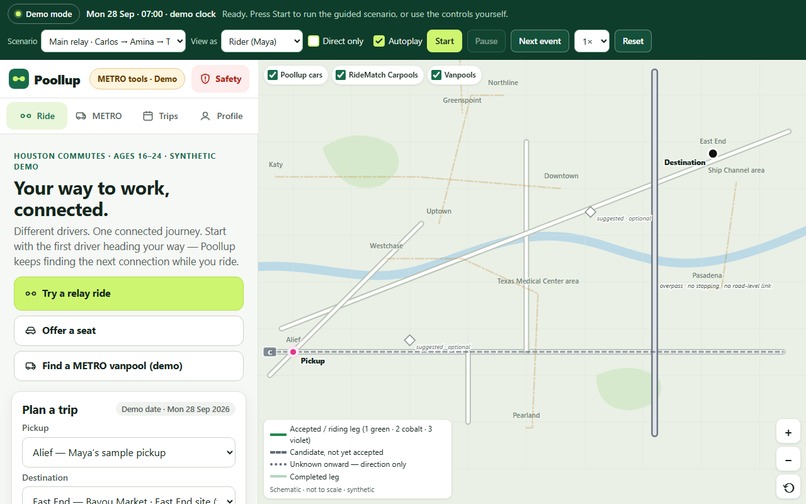The image size is (806, 504).
Task: Switch to the Ride tab
Action: [x=37, y=116]
